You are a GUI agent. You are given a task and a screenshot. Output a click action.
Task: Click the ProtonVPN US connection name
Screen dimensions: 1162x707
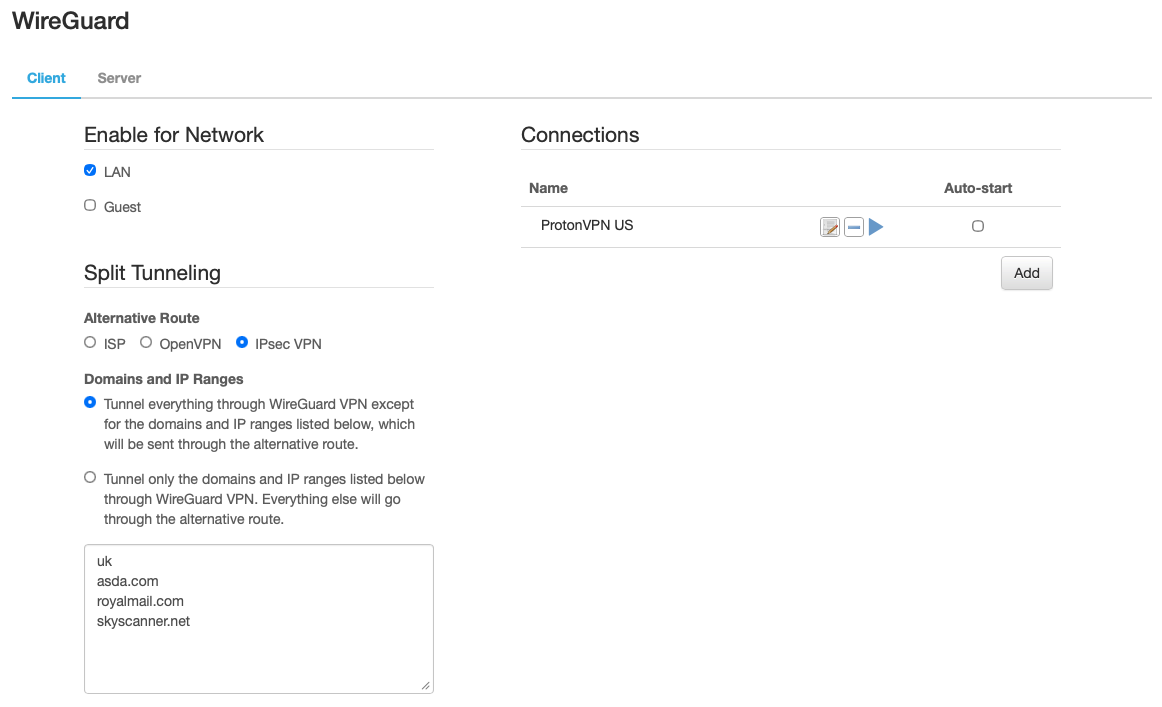tap(586, 226)
